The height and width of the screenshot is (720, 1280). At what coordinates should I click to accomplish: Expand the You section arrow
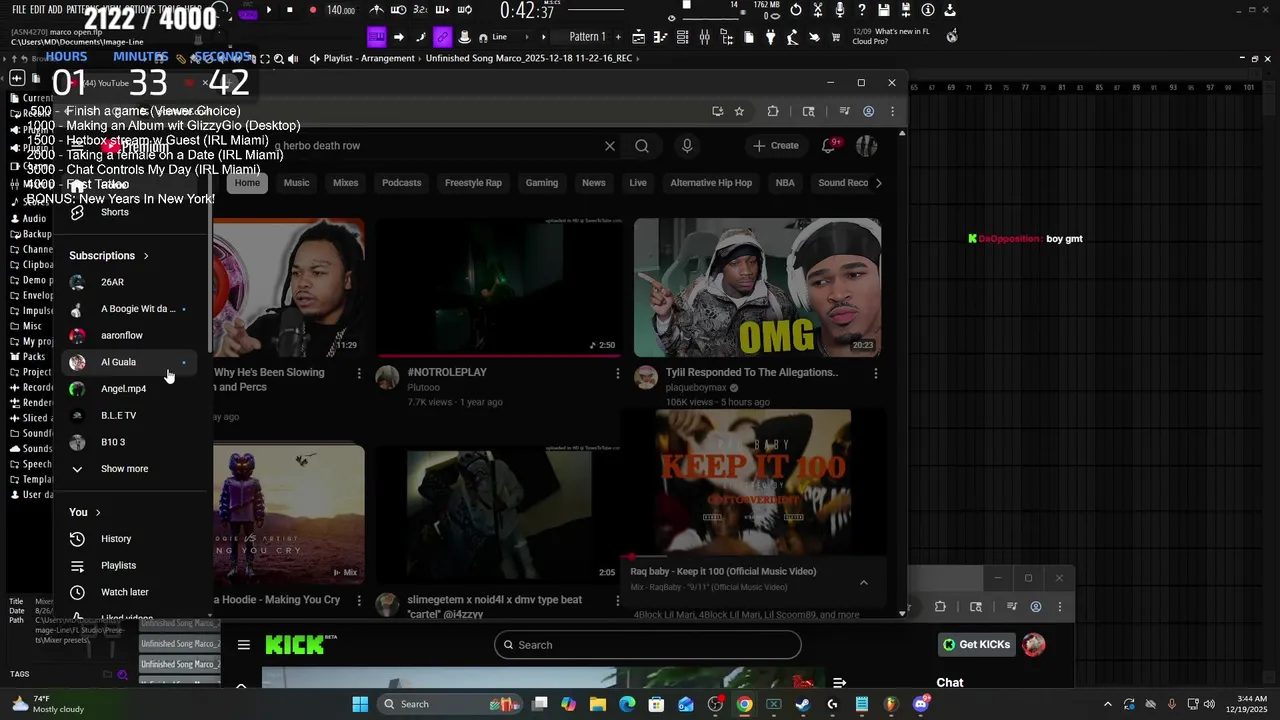click(98, 513)
